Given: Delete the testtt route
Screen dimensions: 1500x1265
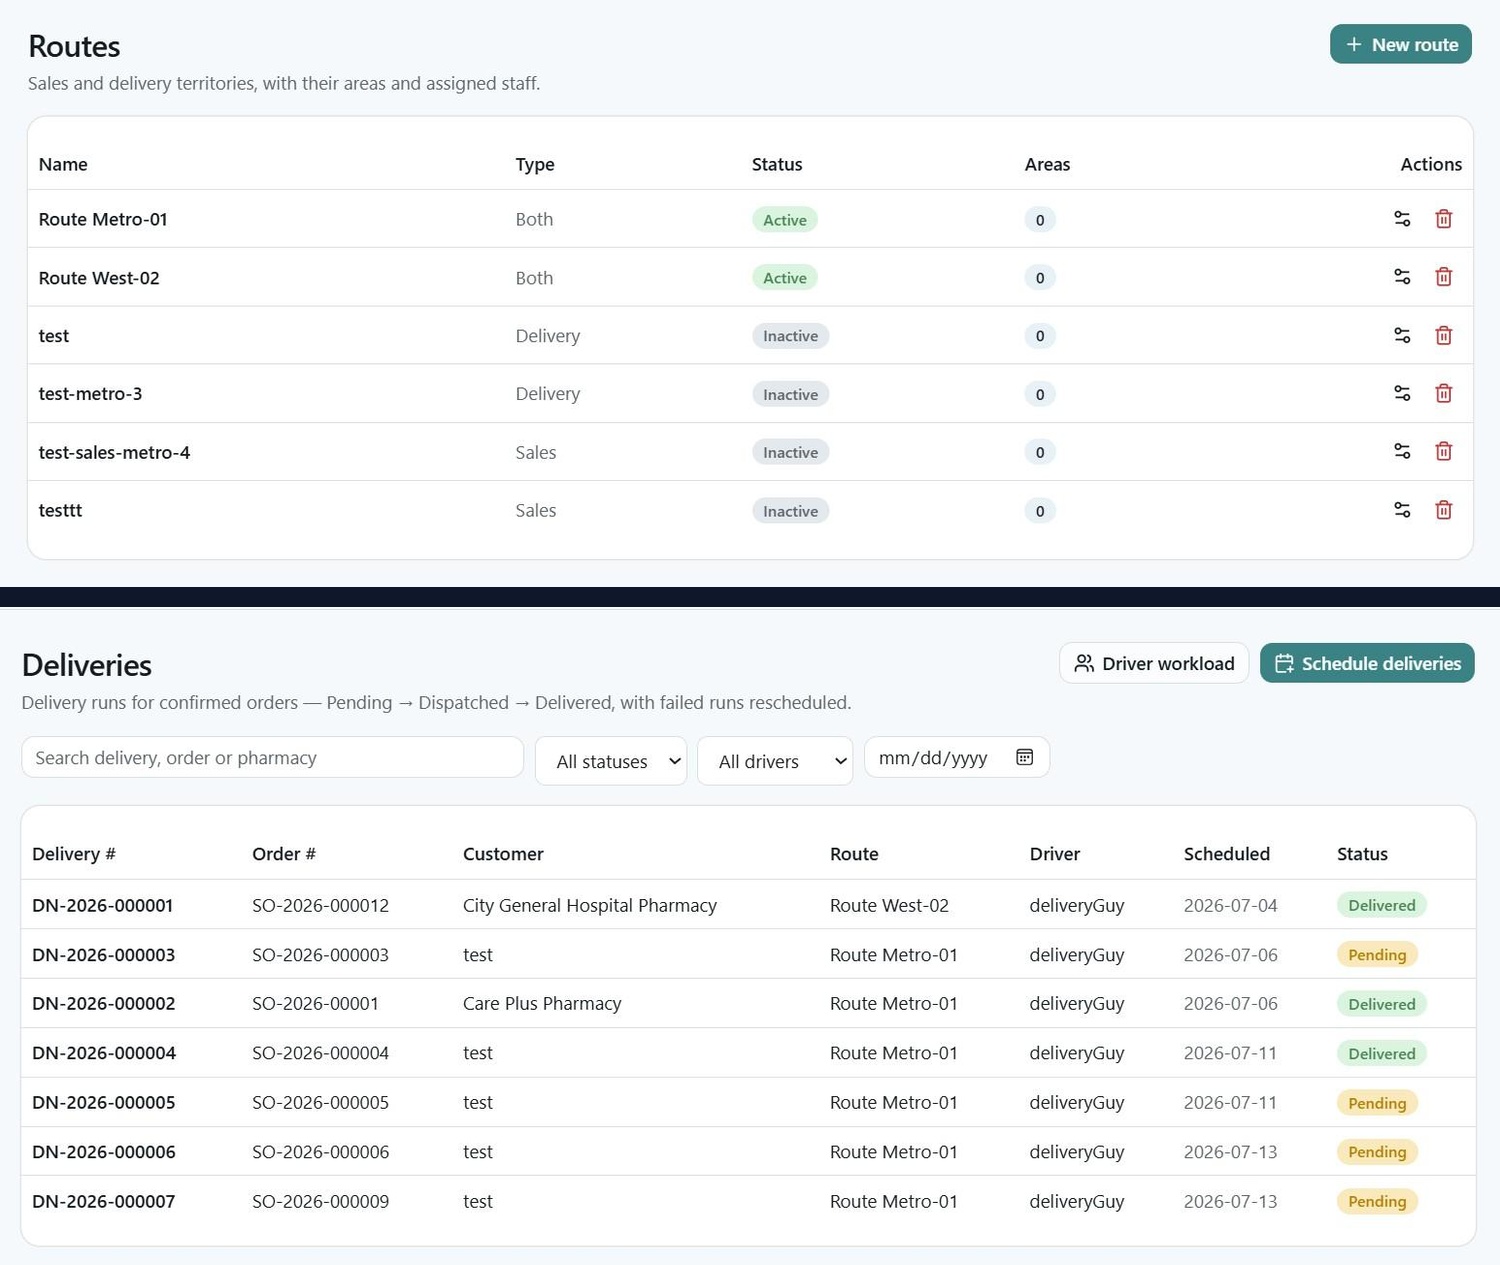Looking at the screenshot, I should click(1443, 510).
